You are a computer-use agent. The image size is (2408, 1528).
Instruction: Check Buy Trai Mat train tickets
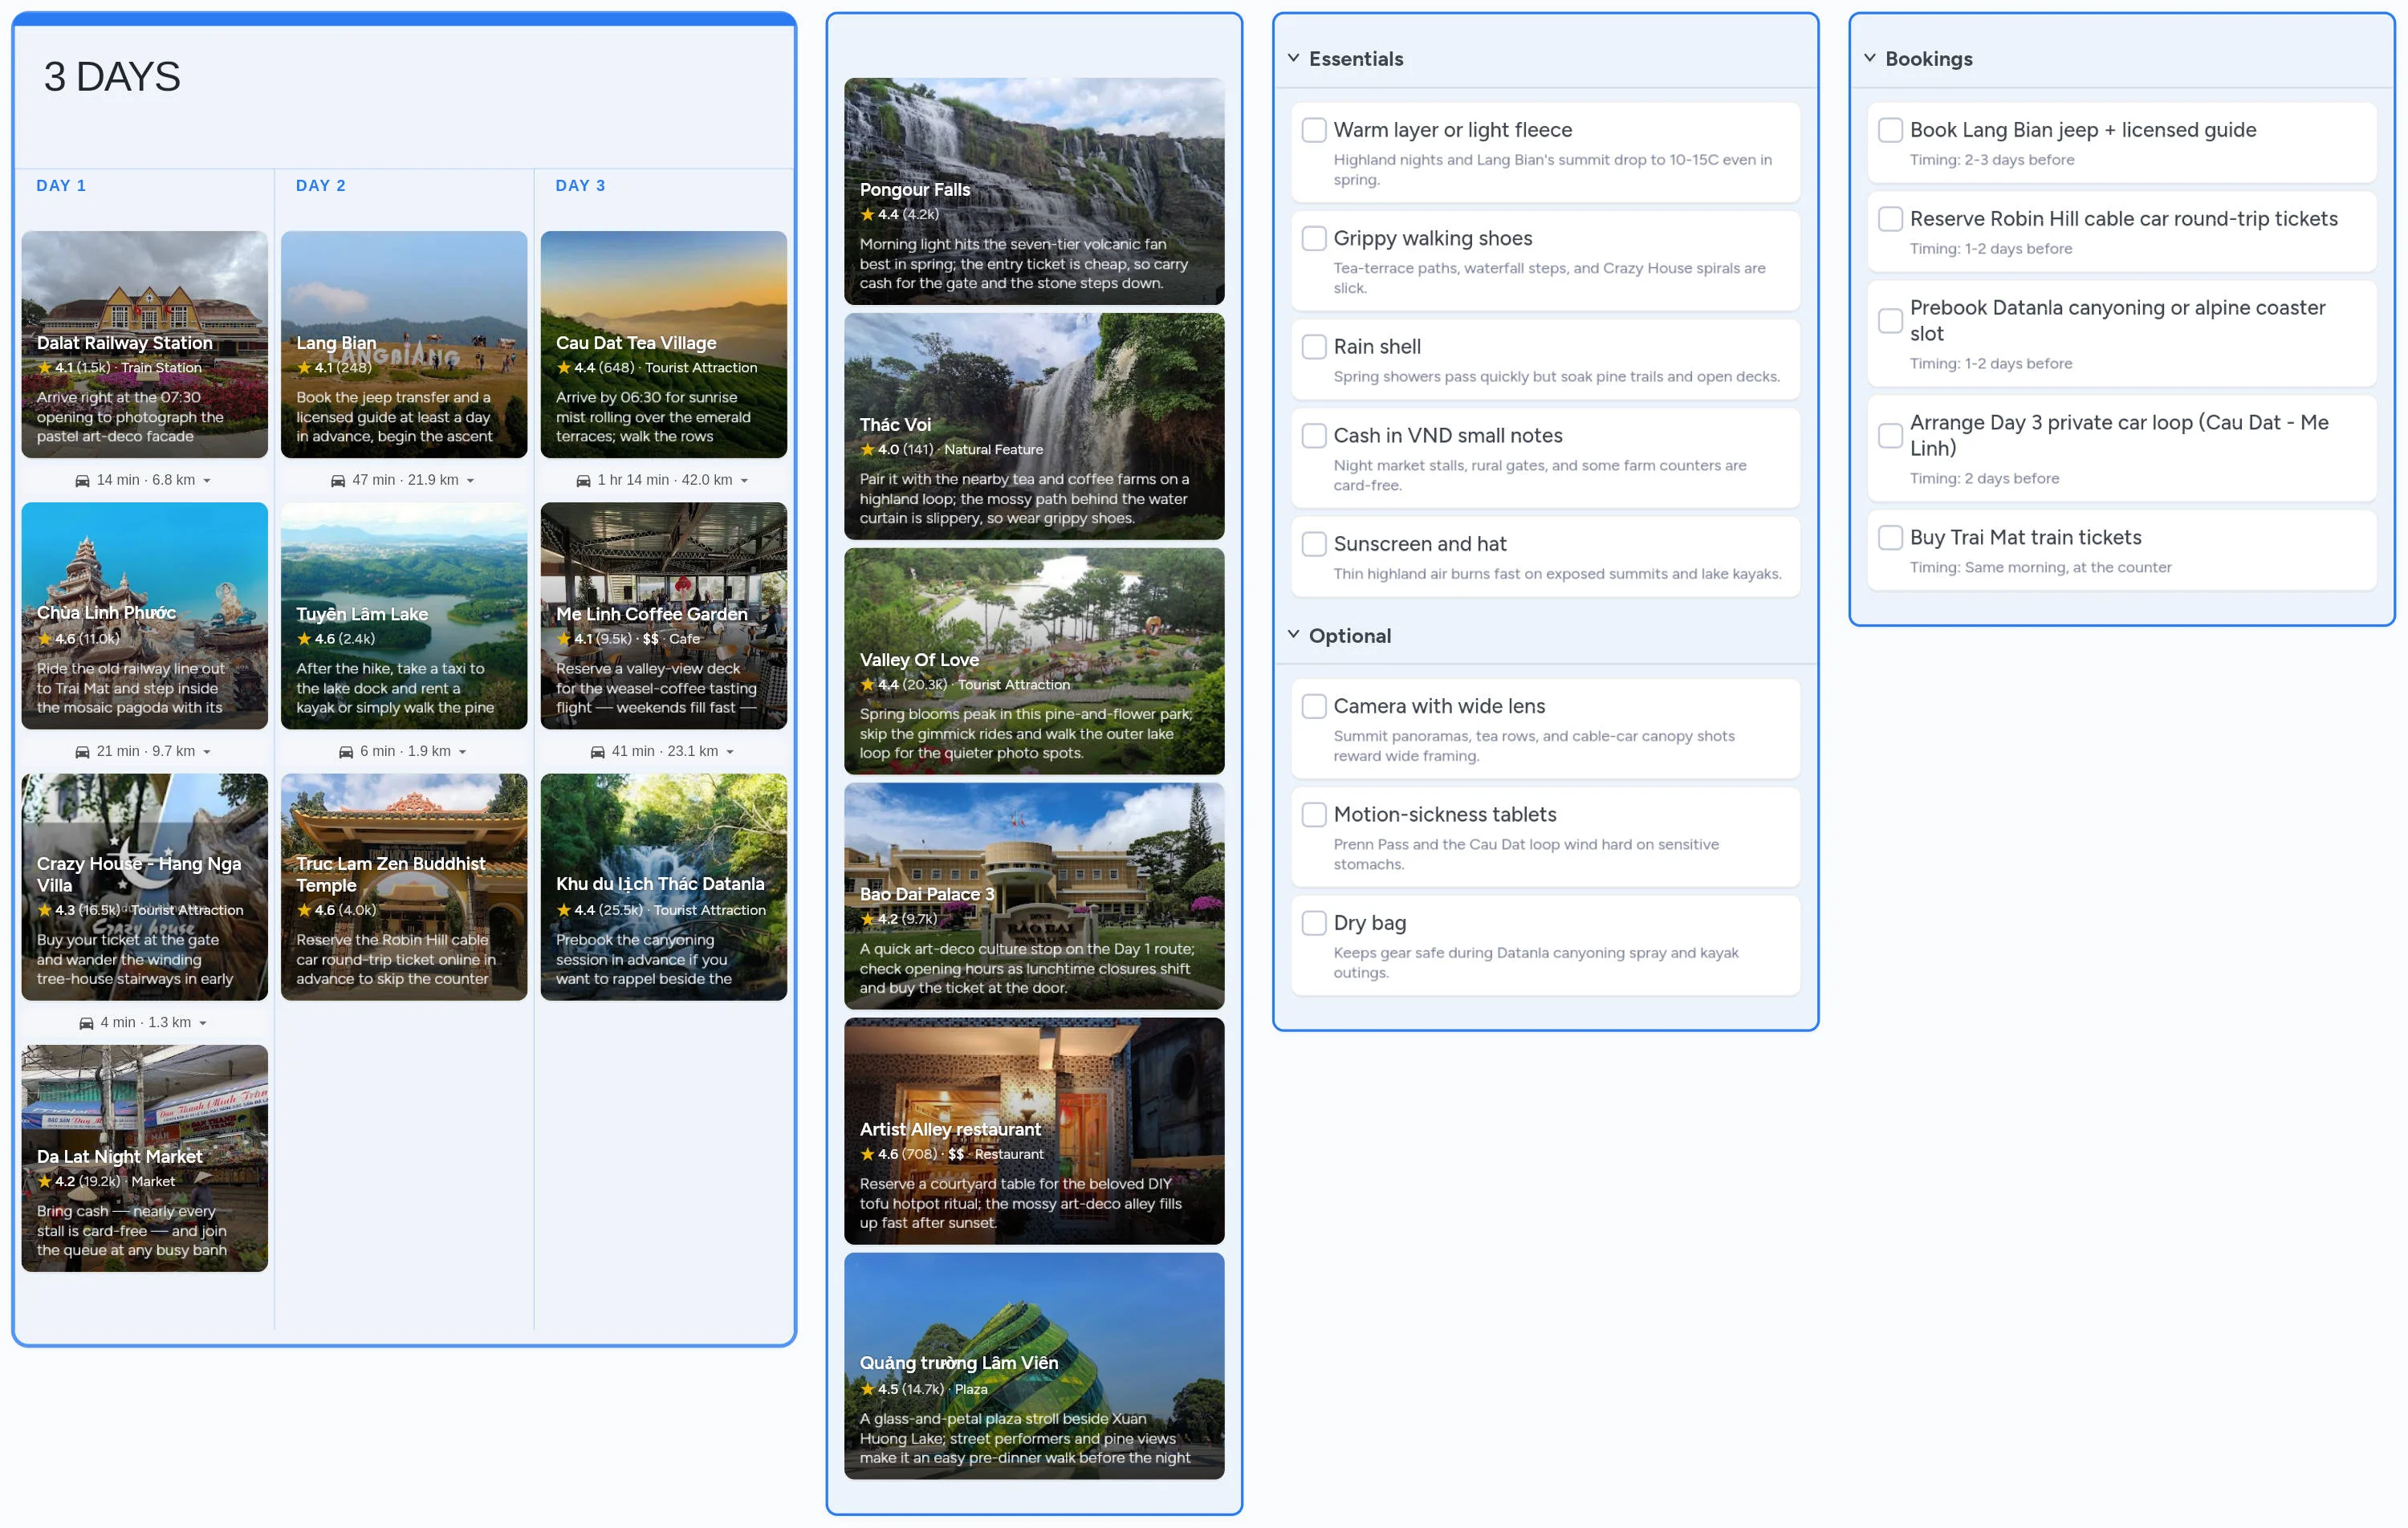[x=1890, y=538]
